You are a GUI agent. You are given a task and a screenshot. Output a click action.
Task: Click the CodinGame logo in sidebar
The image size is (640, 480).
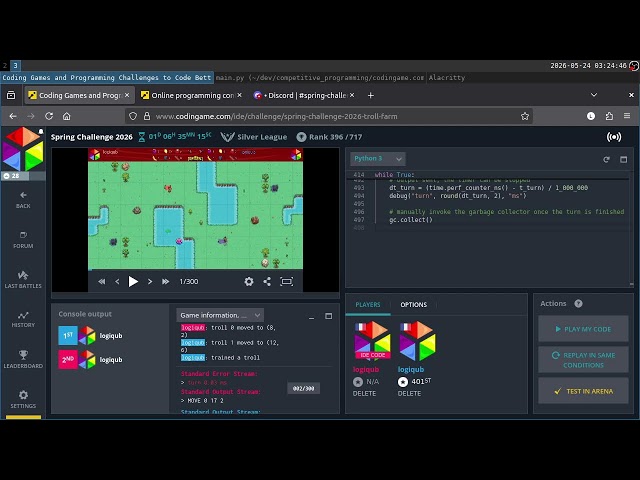pos(23,149)
